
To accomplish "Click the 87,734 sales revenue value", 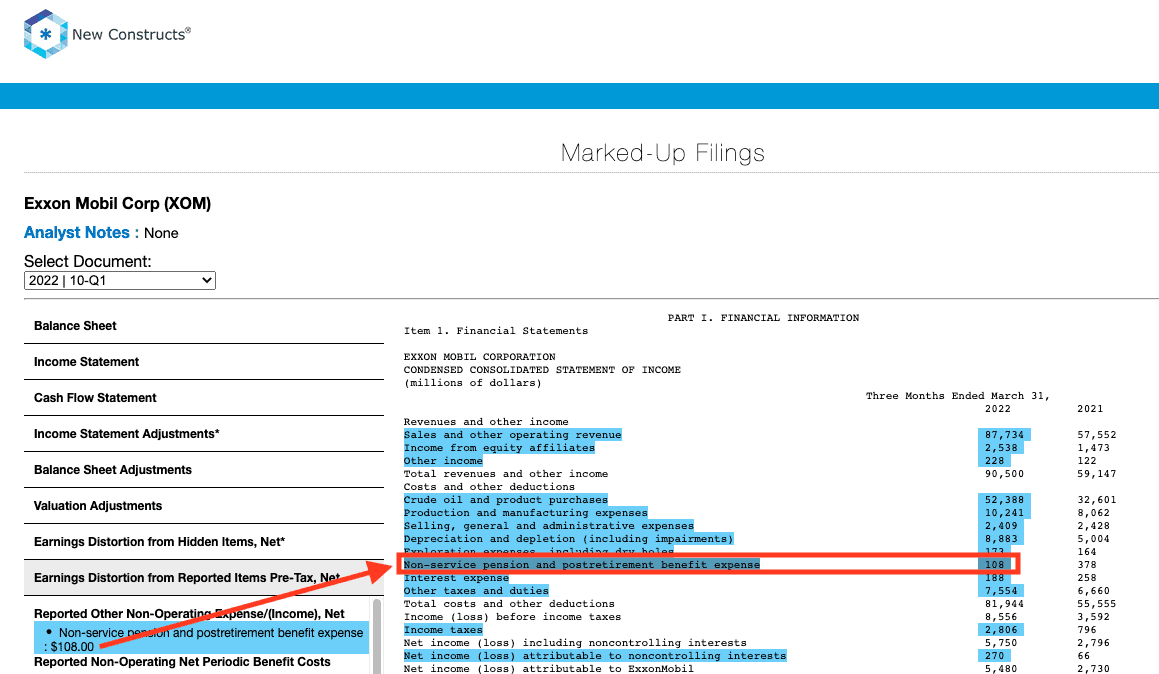I will pyautogui.click(x=1005, y=435).
